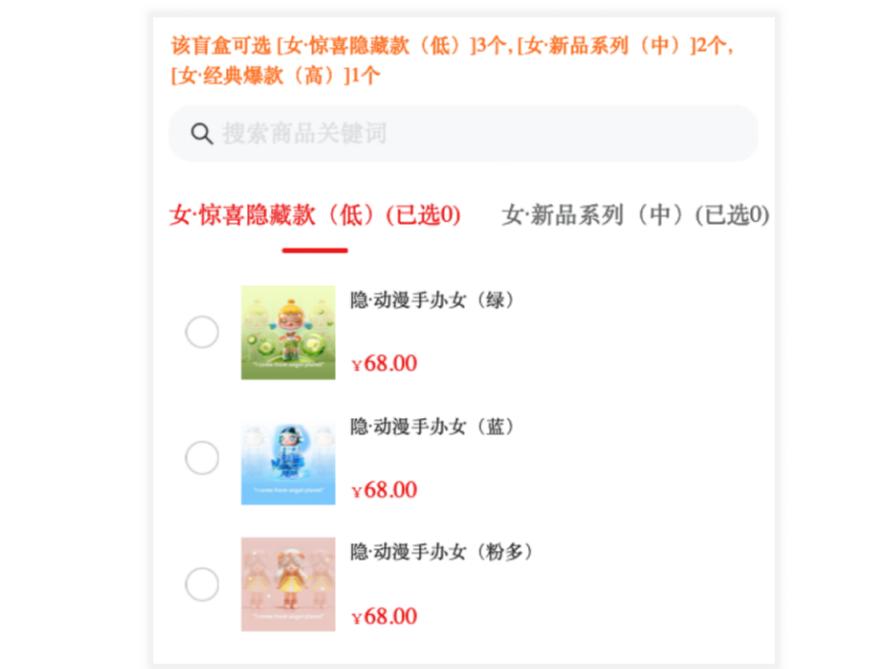Screen dimensions: 873x669
Task: Select the radio button beside 隐·动漫手办女（蓝）
Action: click(x=202, y=457)
